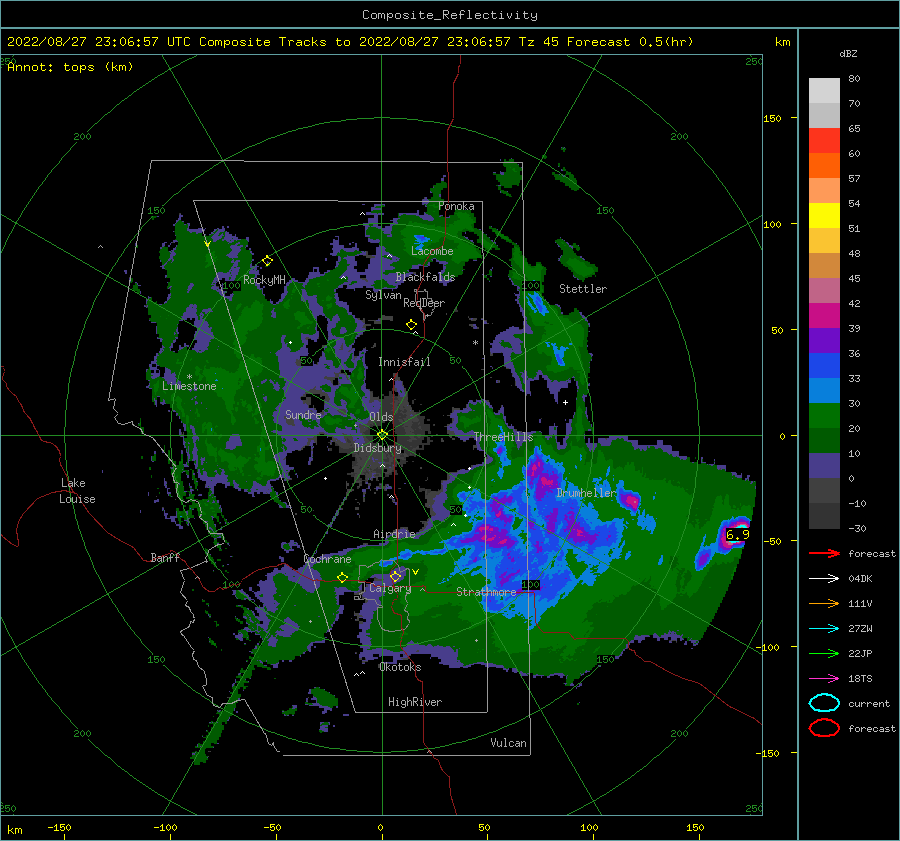
Task: Click the slate-purple swatch between 10 and 0
Action: pos(824,466)
